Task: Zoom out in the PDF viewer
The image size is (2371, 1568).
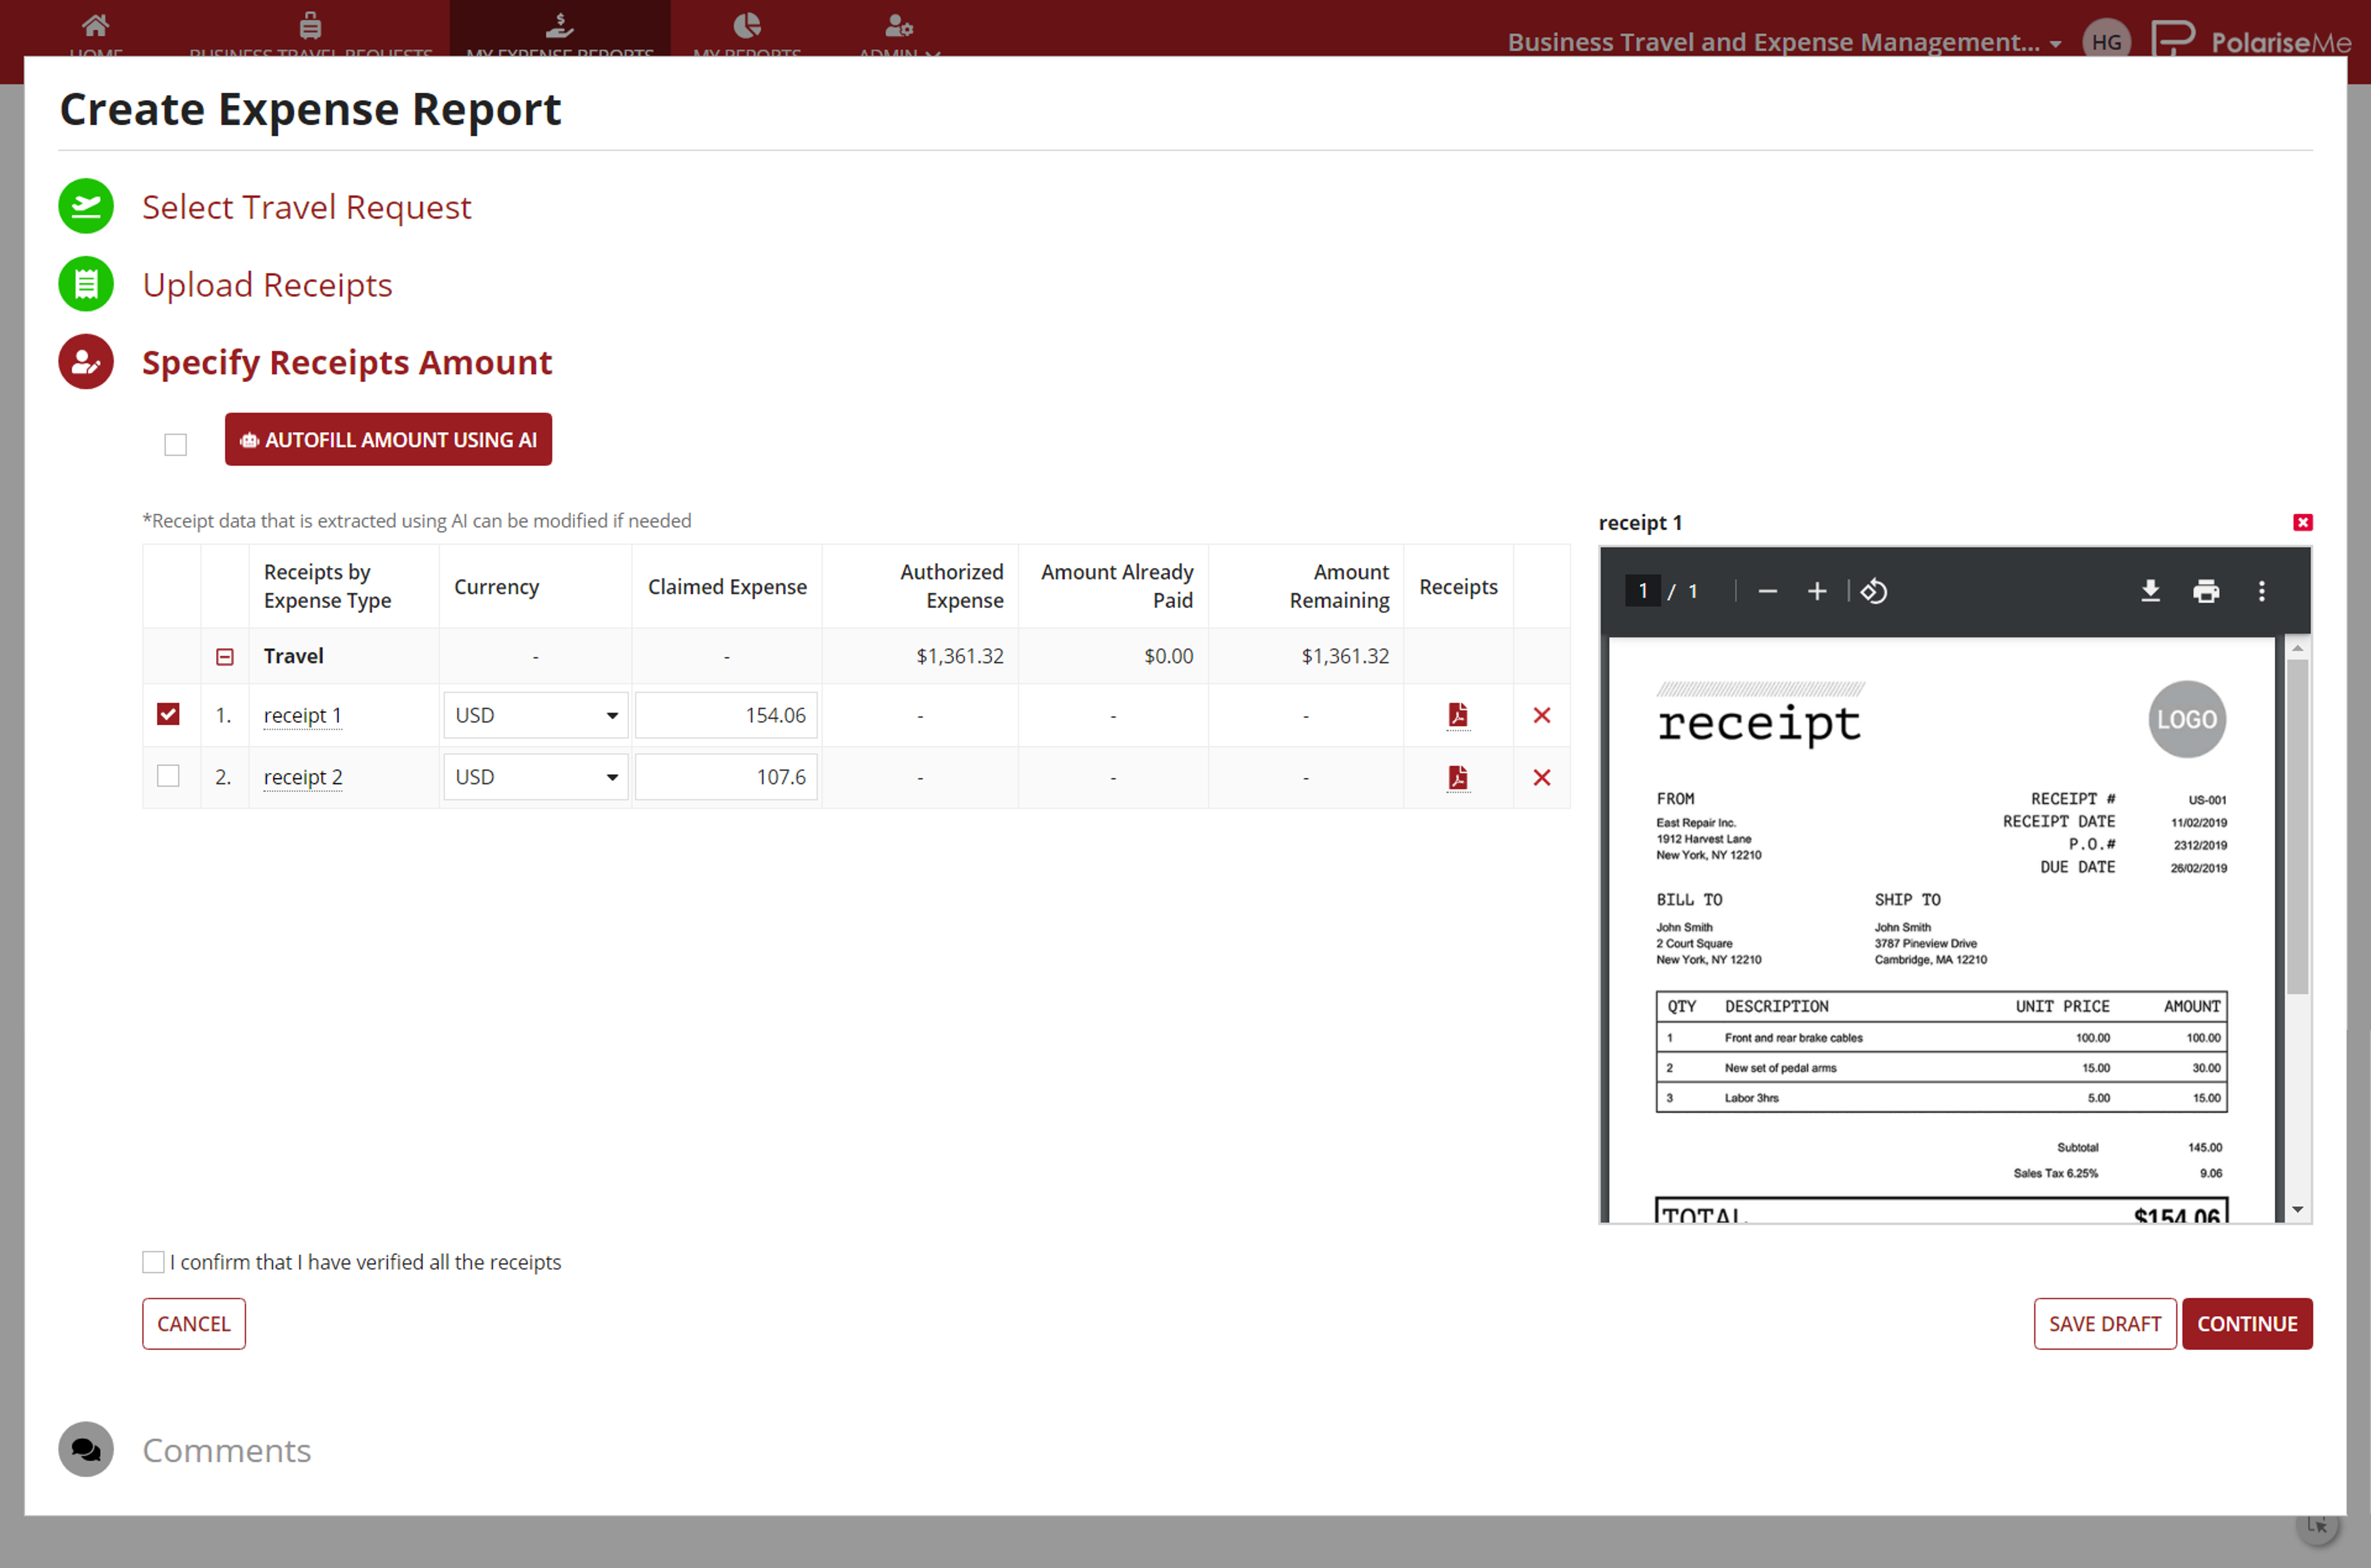Action: click(x=1767, y=591)
